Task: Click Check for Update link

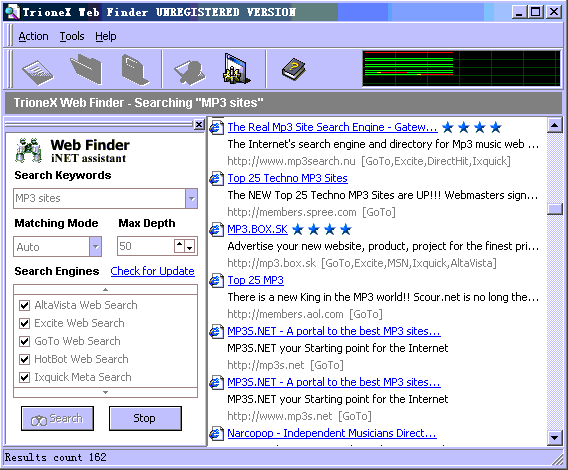Action: tap(153, 271)
